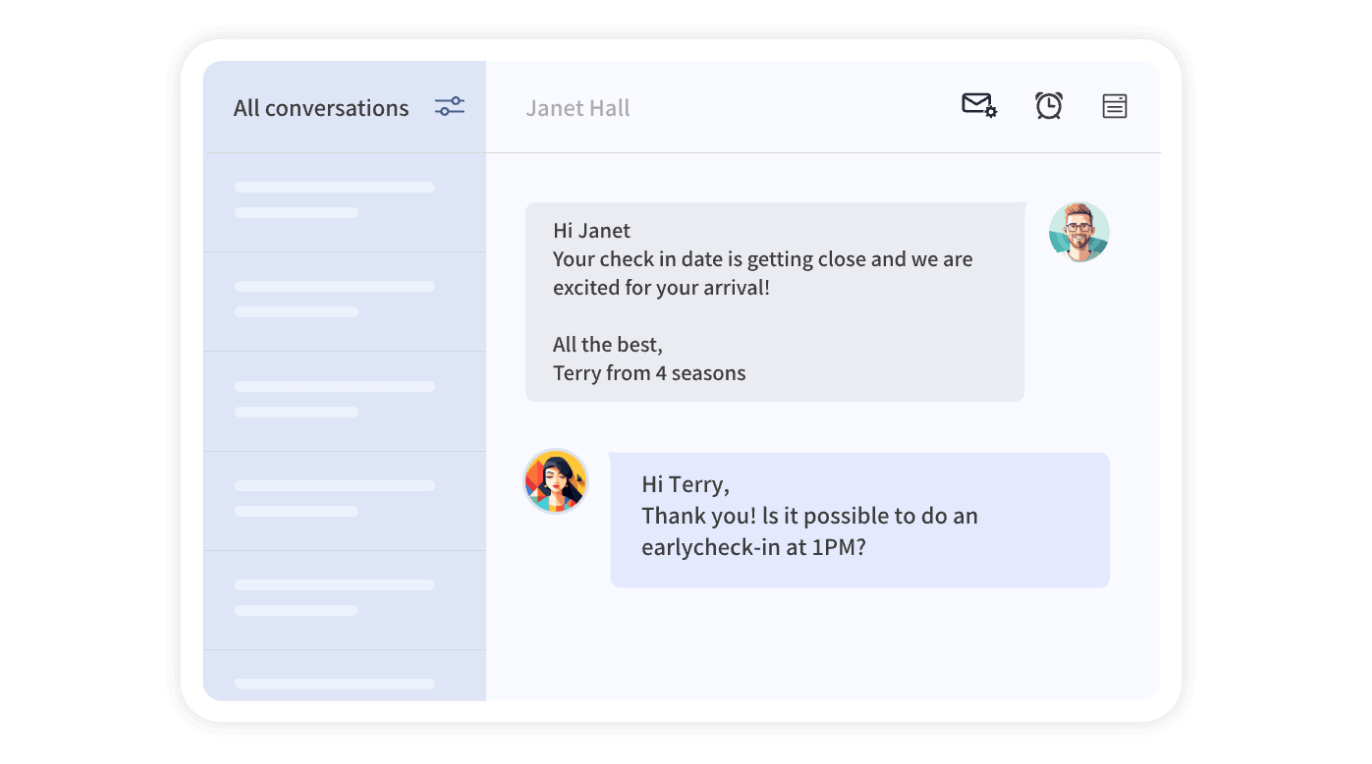This screenshot has height=764, width=1372.
Task: Click the gray 'Hi Janet' message bubble
Action: (x=775, y=302)
